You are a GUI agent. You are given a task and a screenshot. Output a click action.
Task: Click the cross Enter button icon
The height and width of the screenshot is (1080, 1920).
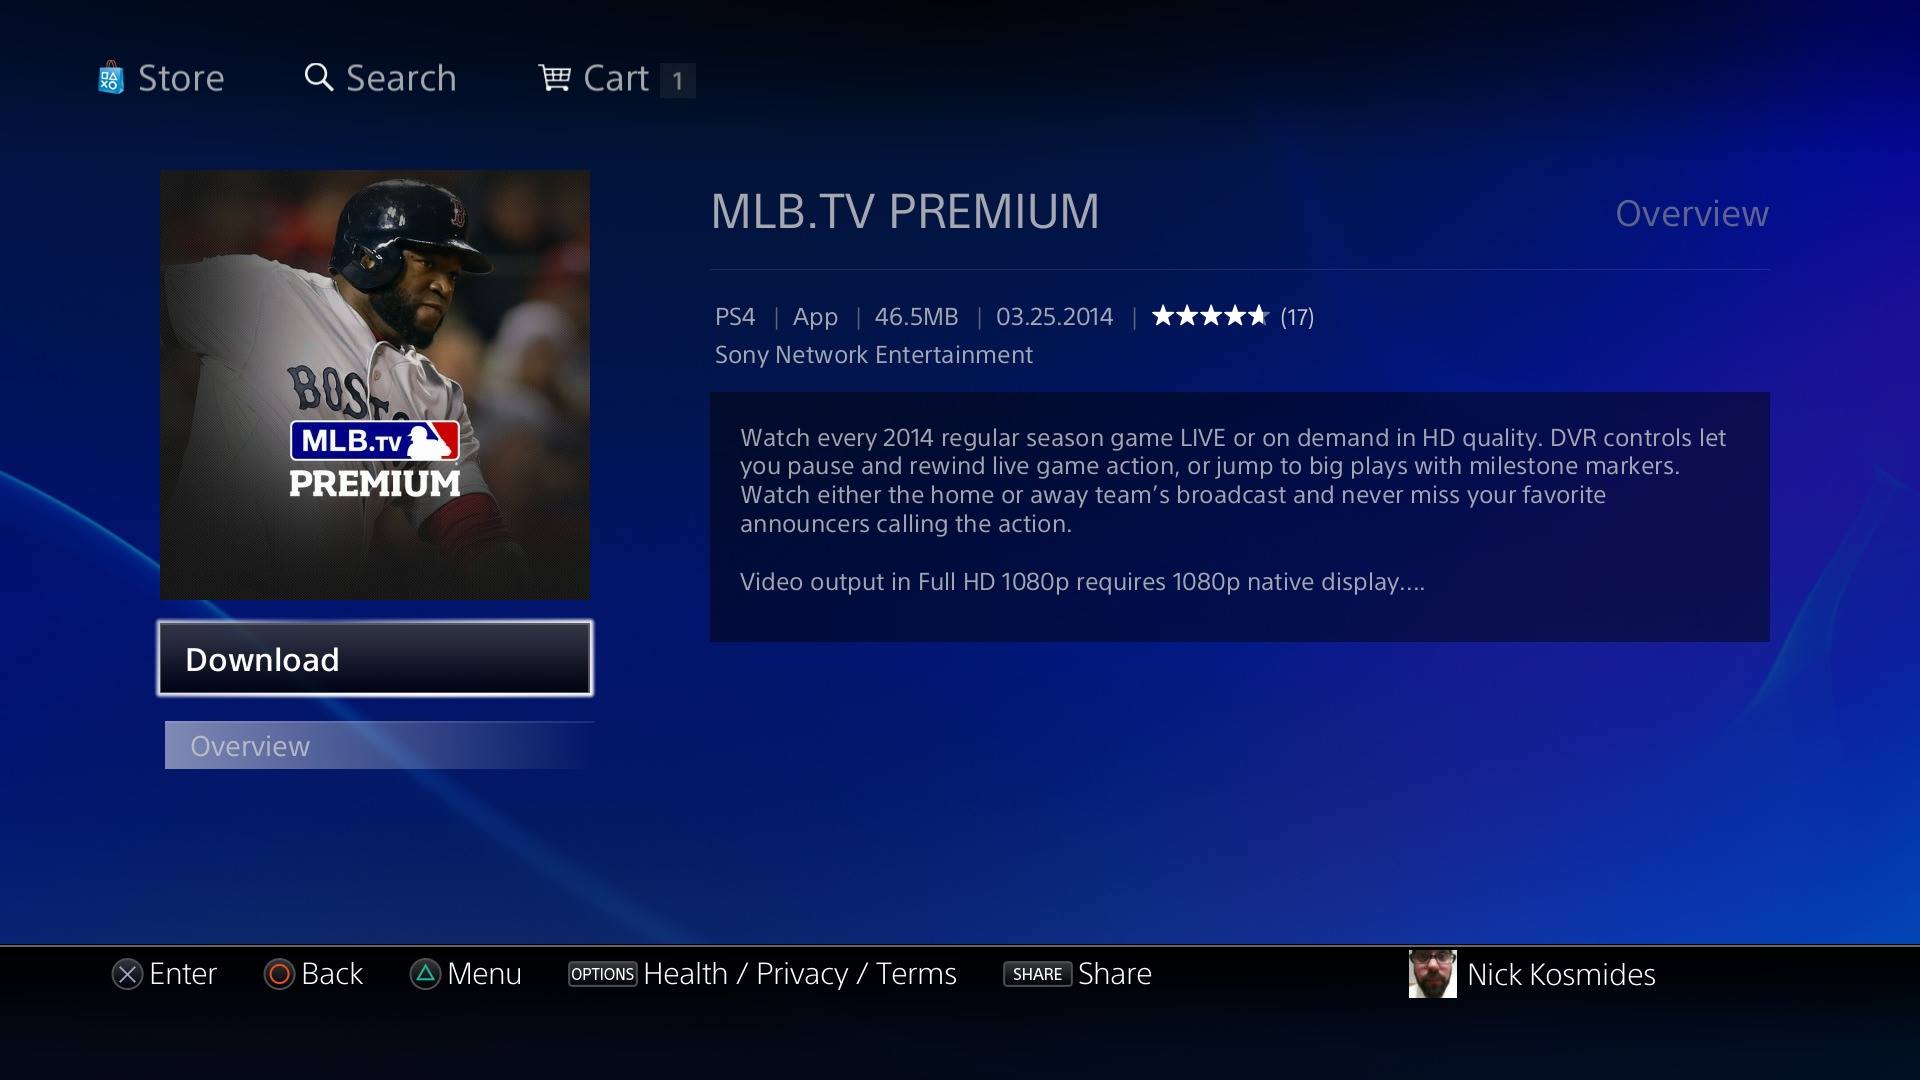[127, 974]
